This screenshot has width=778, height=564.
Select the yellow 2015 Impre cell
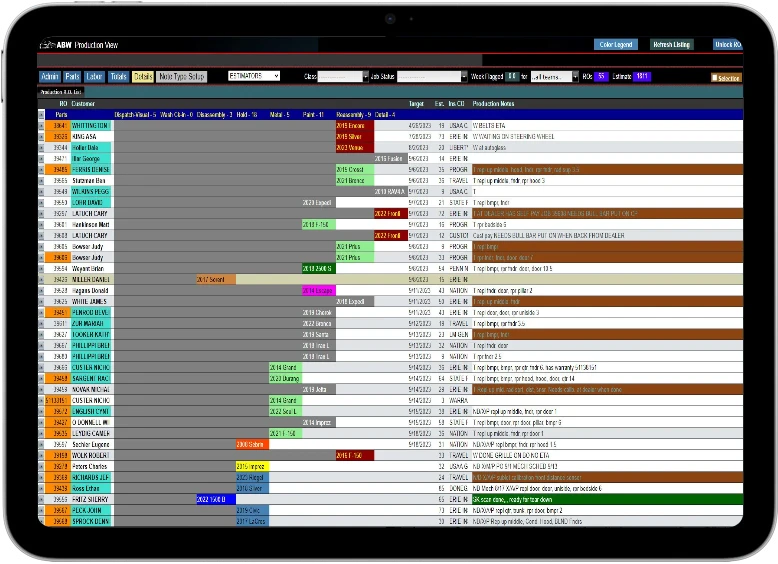(252, 466)
